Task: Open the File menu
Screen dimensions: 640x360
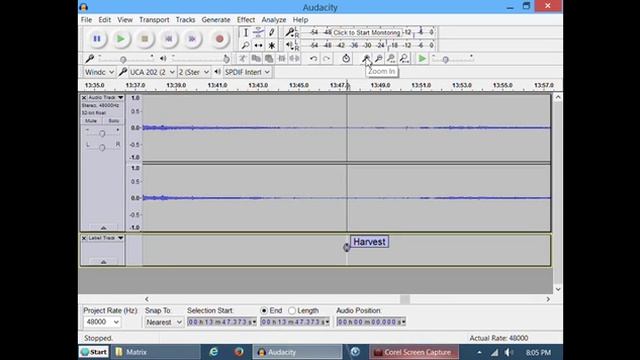Action: coord(86,20)
